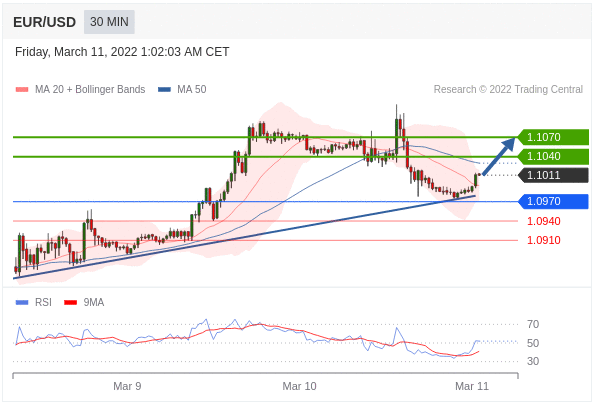Click the RSI legend label
This screenshot has width=597, height=407.
click(x=43, y=302)
